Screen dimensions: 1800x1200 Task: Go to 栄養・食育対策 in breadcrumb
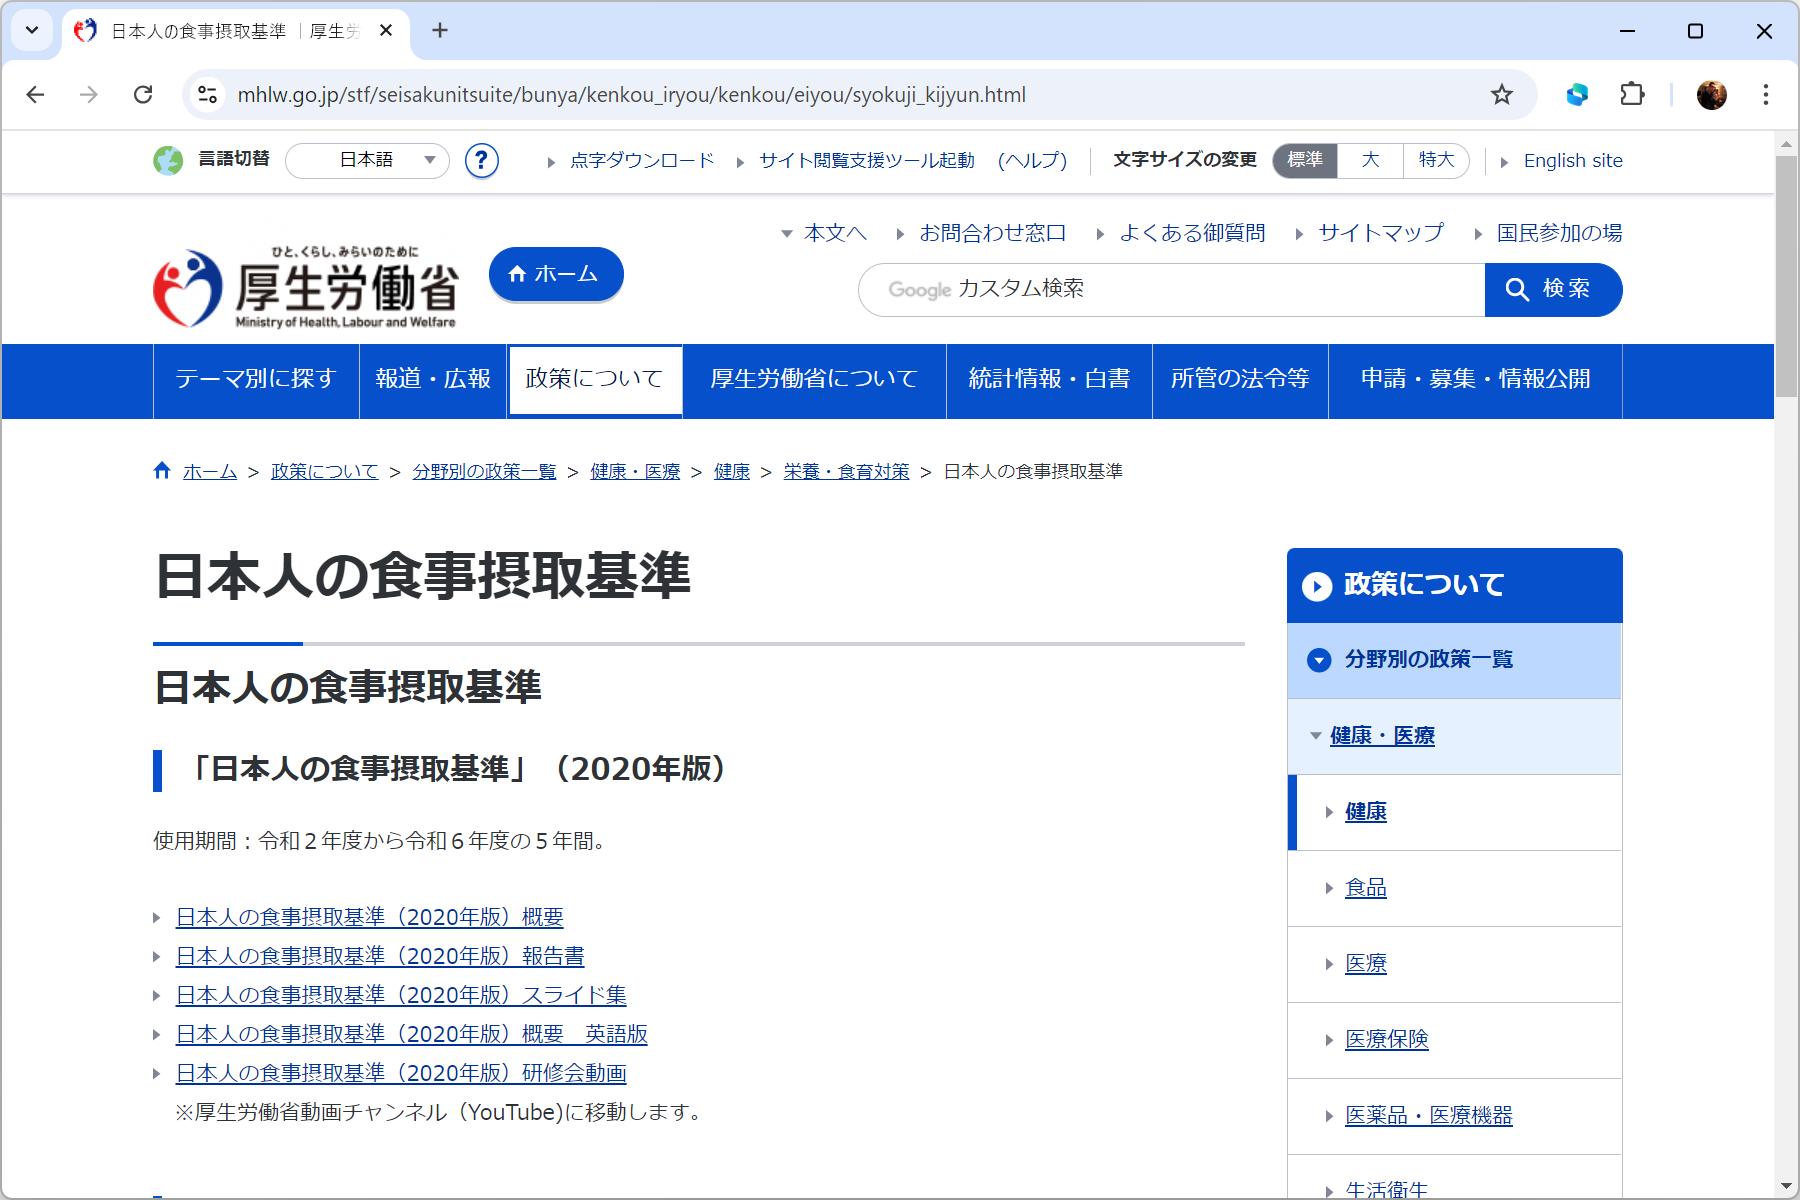click(x=846, y=471)
